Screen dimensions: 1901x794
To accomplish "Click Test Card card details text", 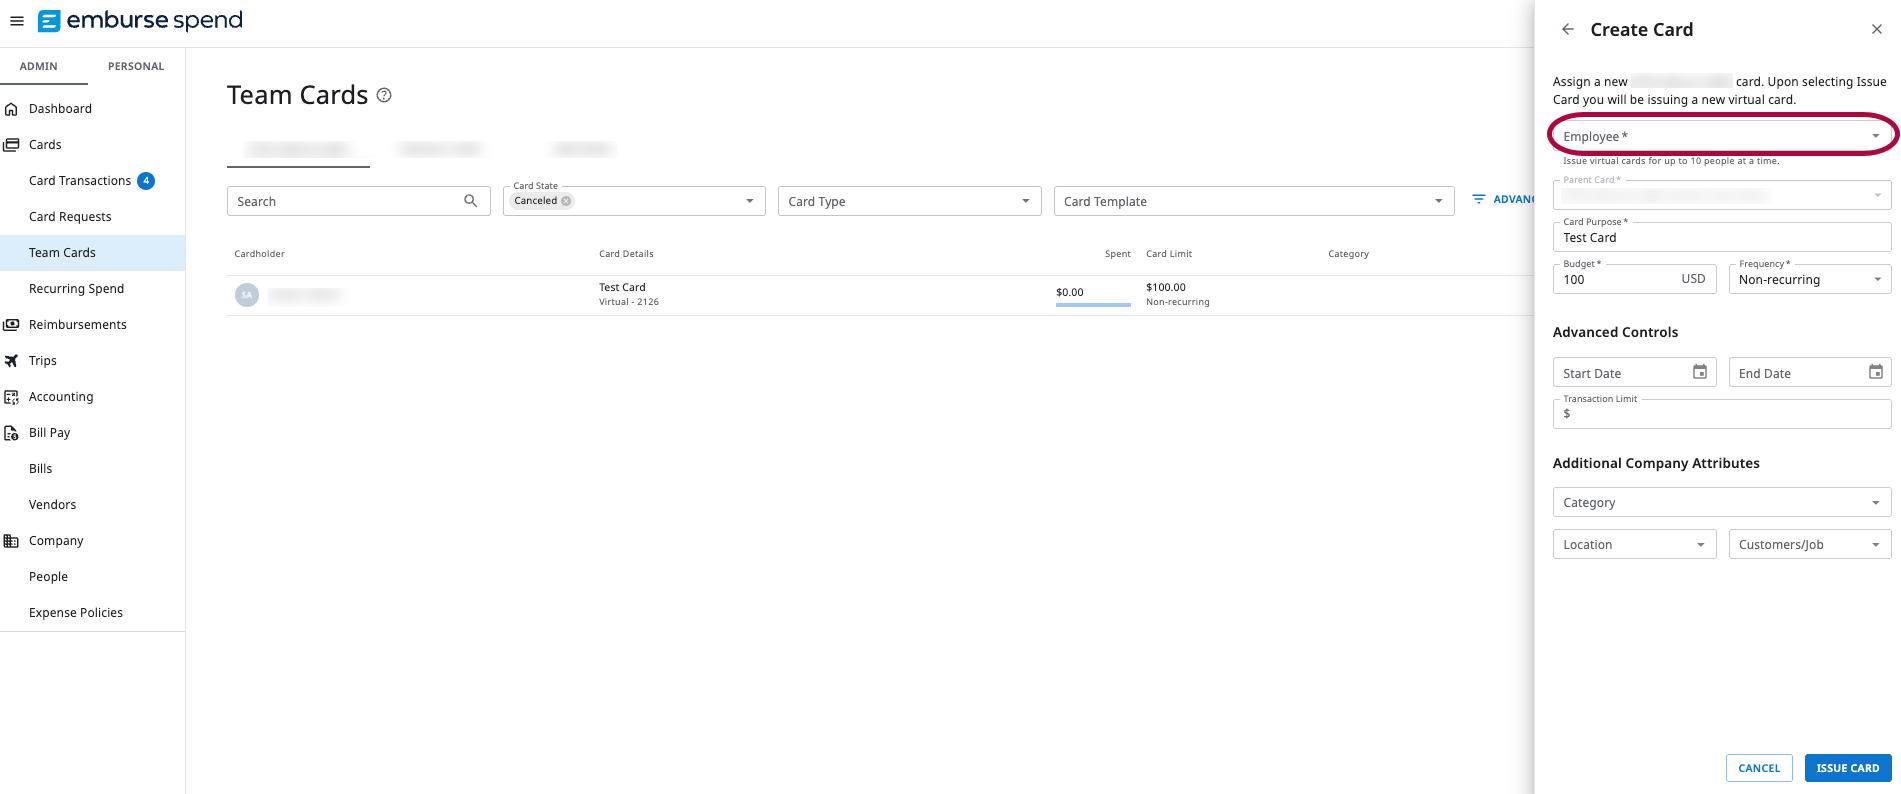I will coord(623,287).
